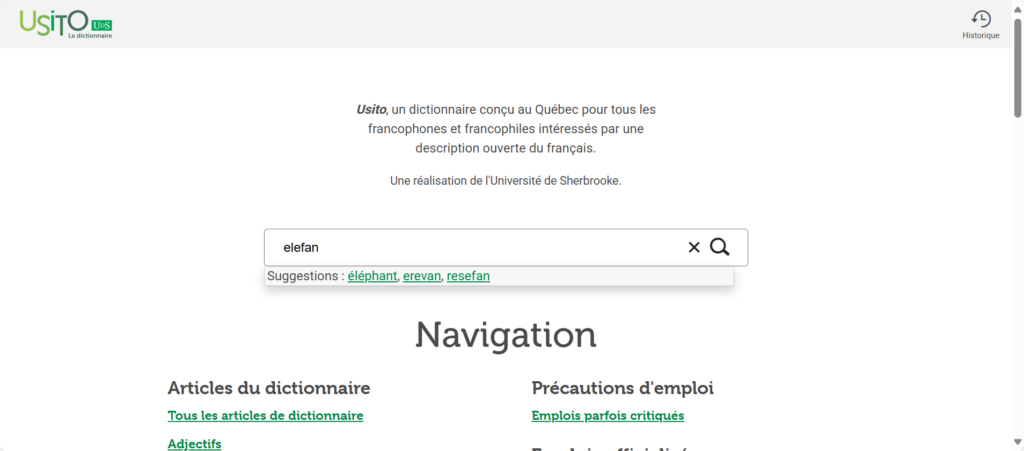Focus the search box containing "elefan"

pos(505,247)
